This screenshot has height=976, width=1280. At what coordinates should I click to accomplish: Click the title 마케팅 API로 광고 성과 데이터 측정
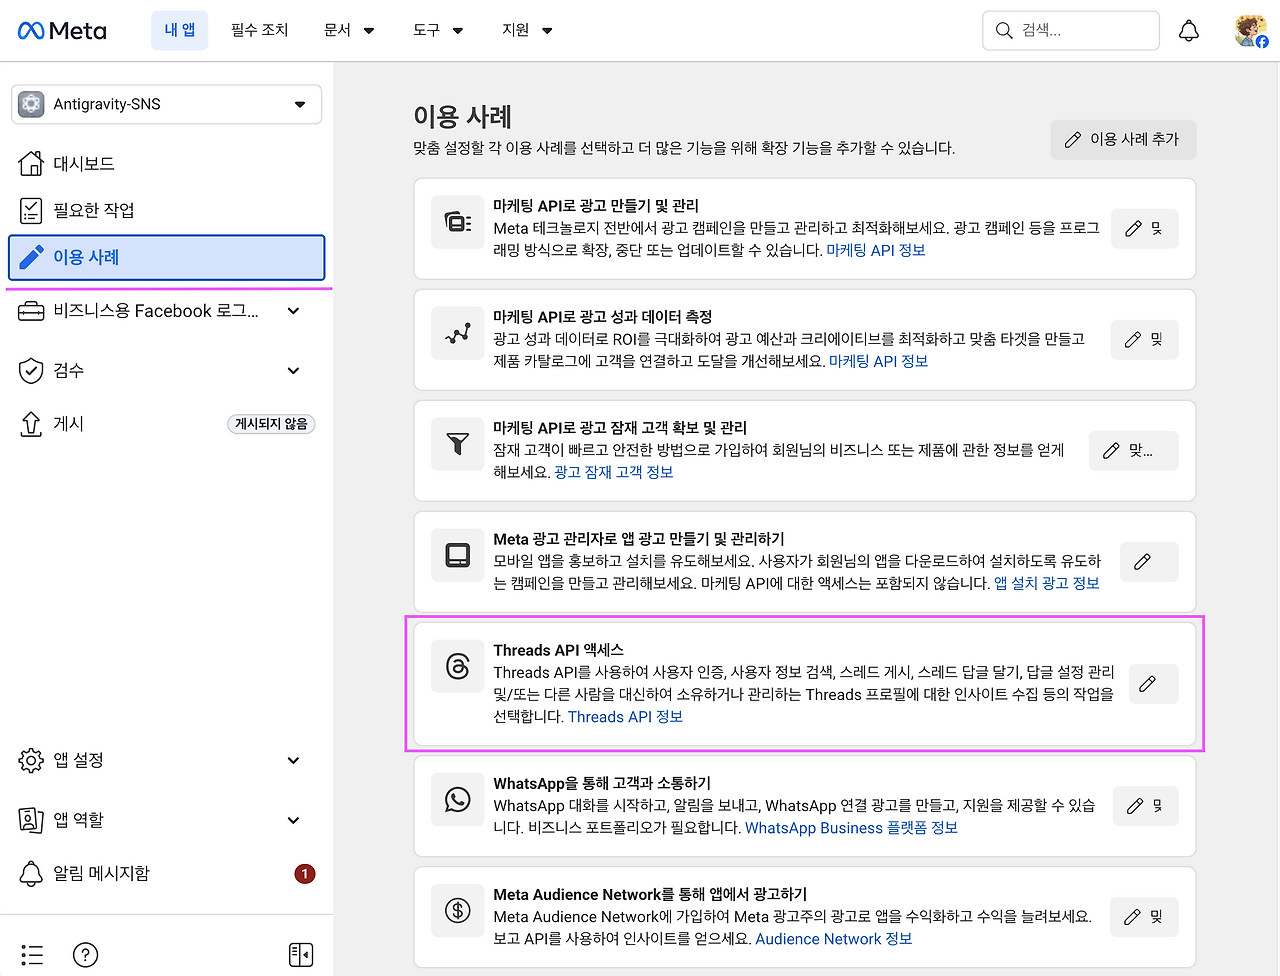click(603, 317)
